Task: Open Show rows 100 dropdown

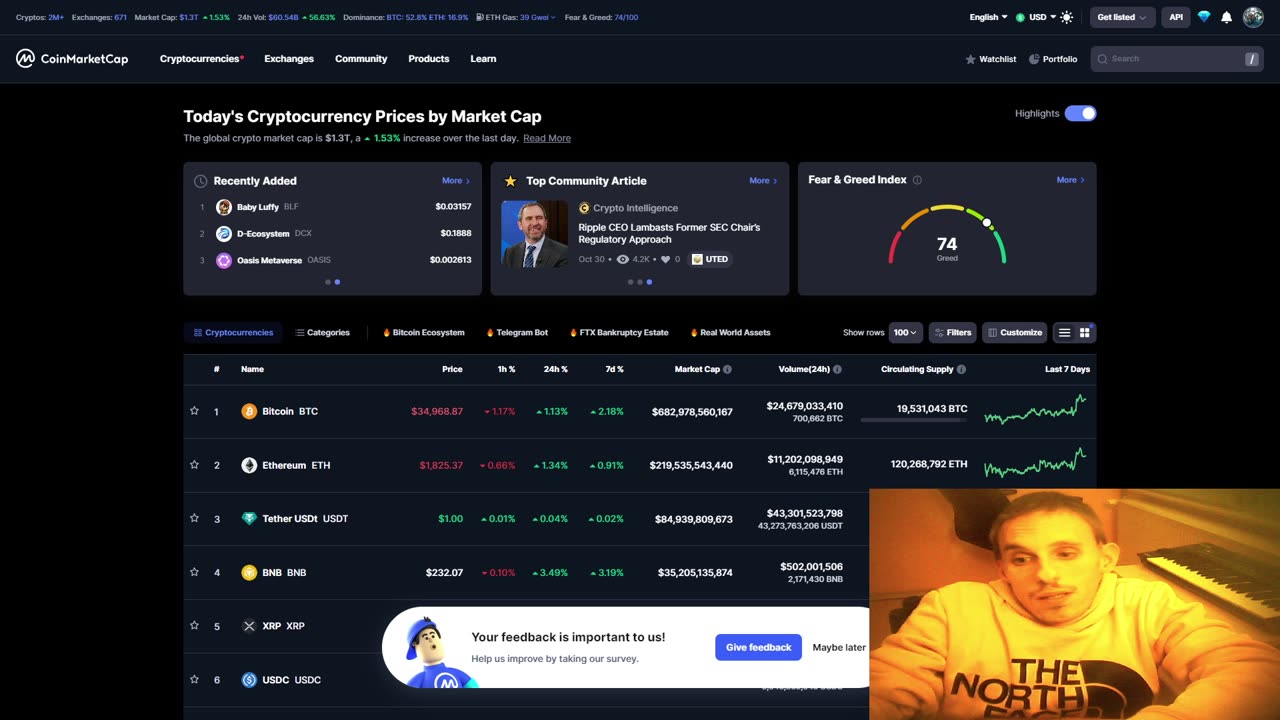Action: coord(905,333)
